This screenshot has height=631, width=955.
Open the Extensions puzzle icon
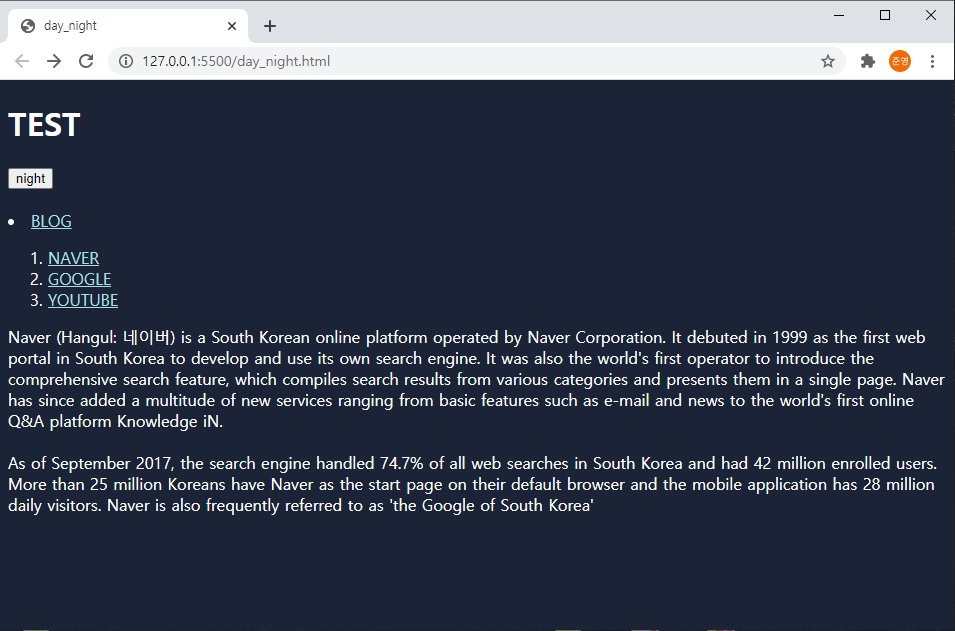tap(867, 61)
